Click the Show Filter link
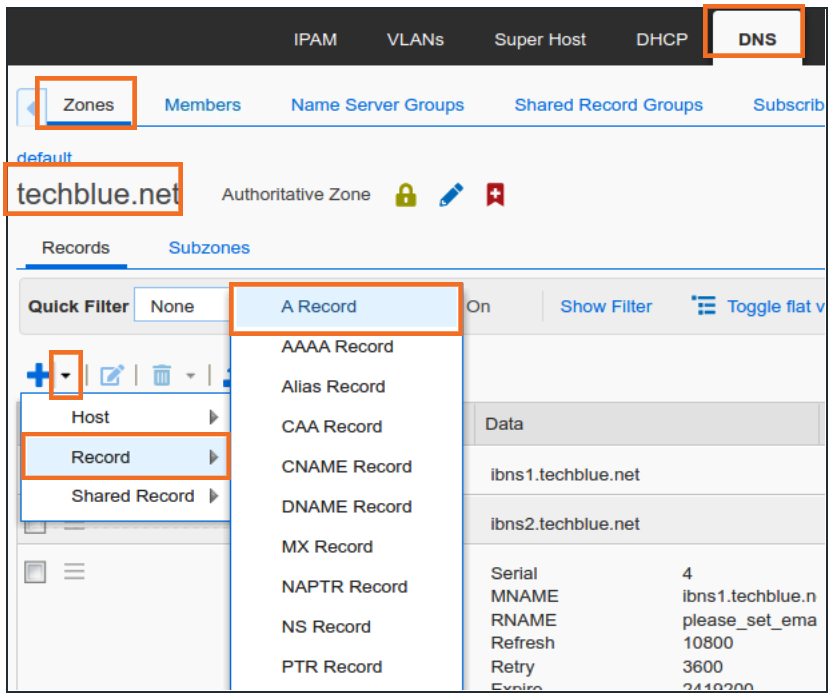Viewport: 832px width, 698px height. click(605, 307)
